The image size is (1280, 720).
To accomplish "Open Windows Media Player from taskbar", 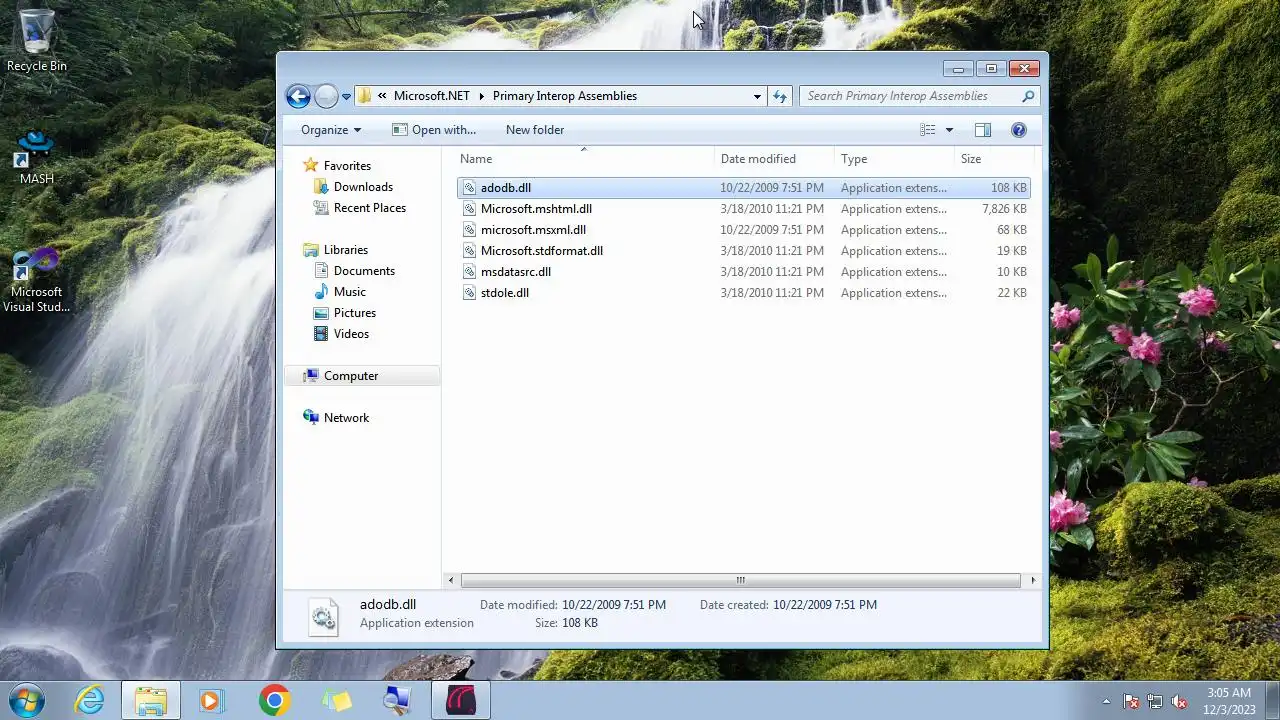I will 211,700.
